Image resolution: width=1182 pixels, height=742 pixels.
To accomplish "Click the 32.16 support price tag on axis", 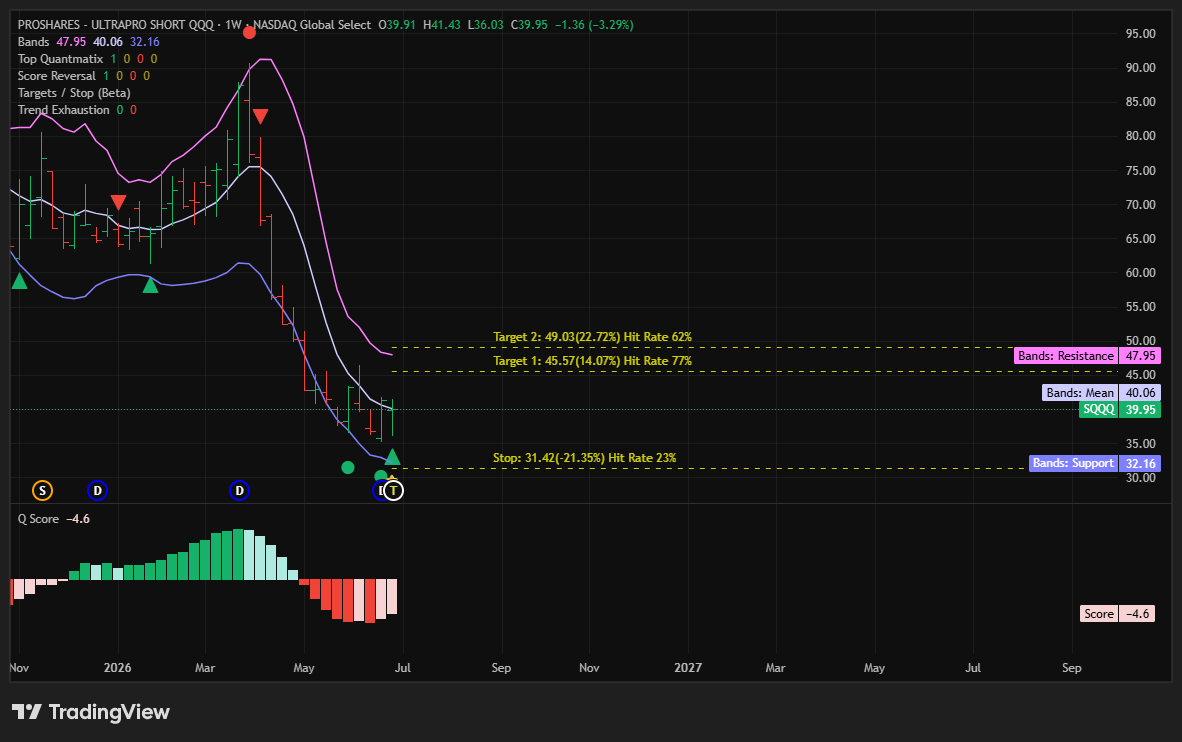I will (x=1140, y=463).
